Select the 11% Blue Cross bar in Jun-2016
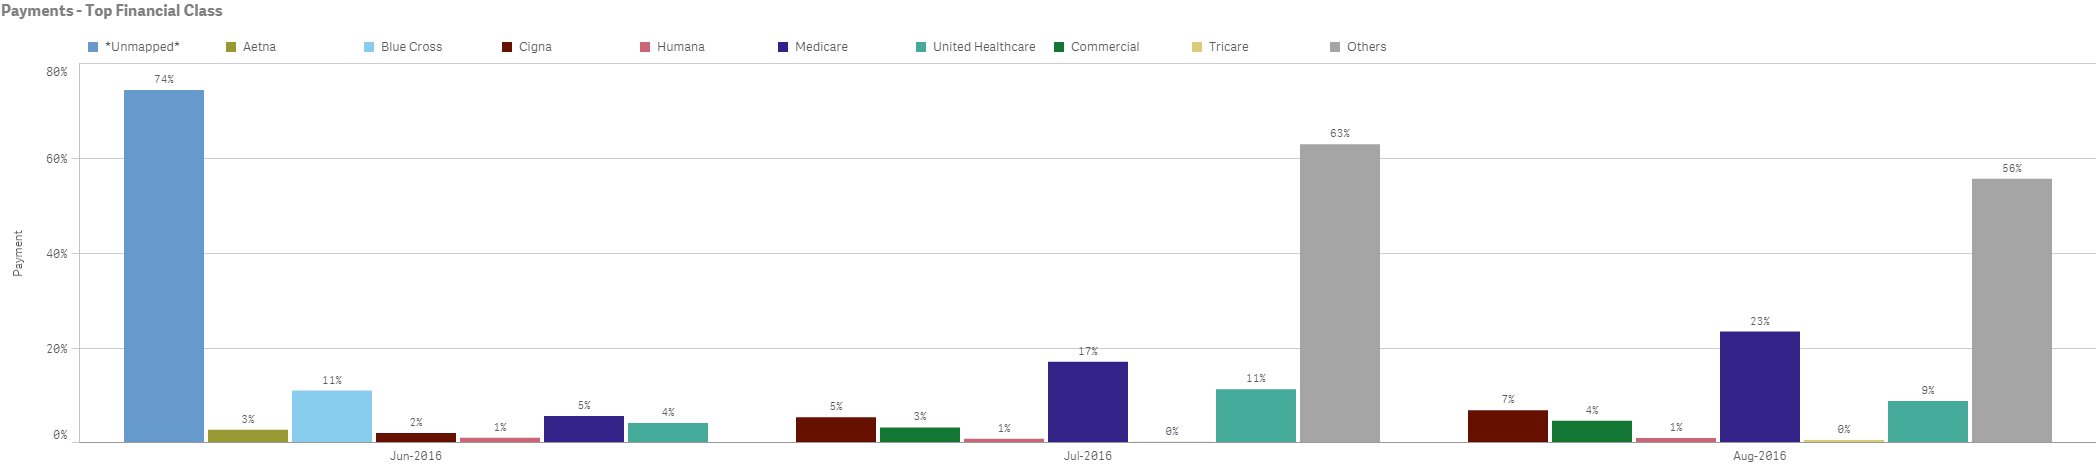The image size is (2099, 473). click(332, 416)
